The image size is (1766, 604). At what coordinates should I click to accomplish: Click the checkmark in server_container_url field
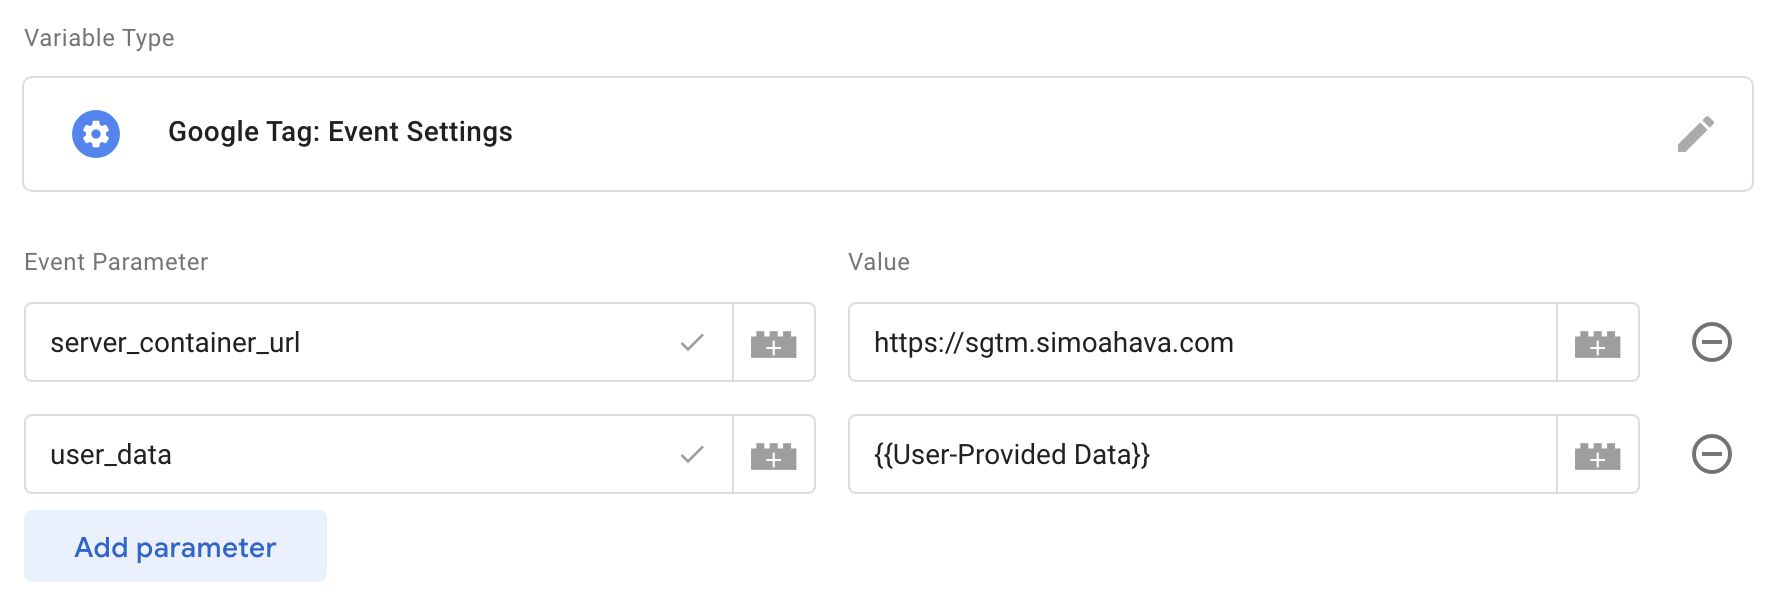(x=692, y=343)
